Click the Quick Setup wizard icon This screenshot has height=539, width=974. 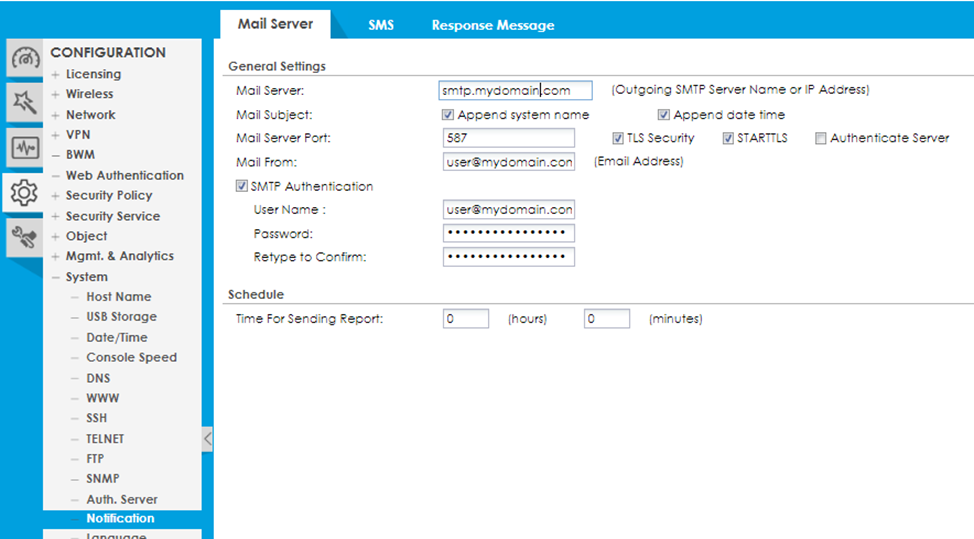tap(25, 101)
